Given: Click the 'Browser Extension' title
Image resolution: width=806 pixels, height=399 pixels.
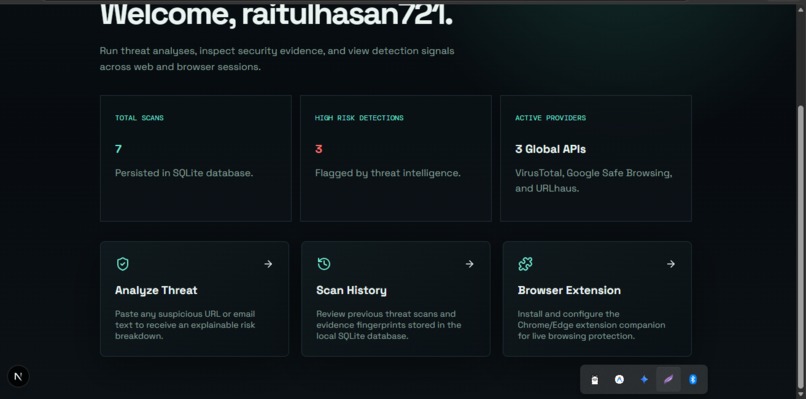Looking at the screenshot, I should (x=569, y=291).
